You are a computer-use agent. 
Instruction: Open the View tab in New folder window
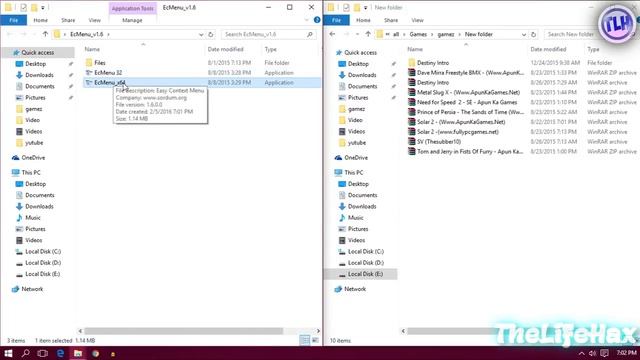click(x=417, y=20)
